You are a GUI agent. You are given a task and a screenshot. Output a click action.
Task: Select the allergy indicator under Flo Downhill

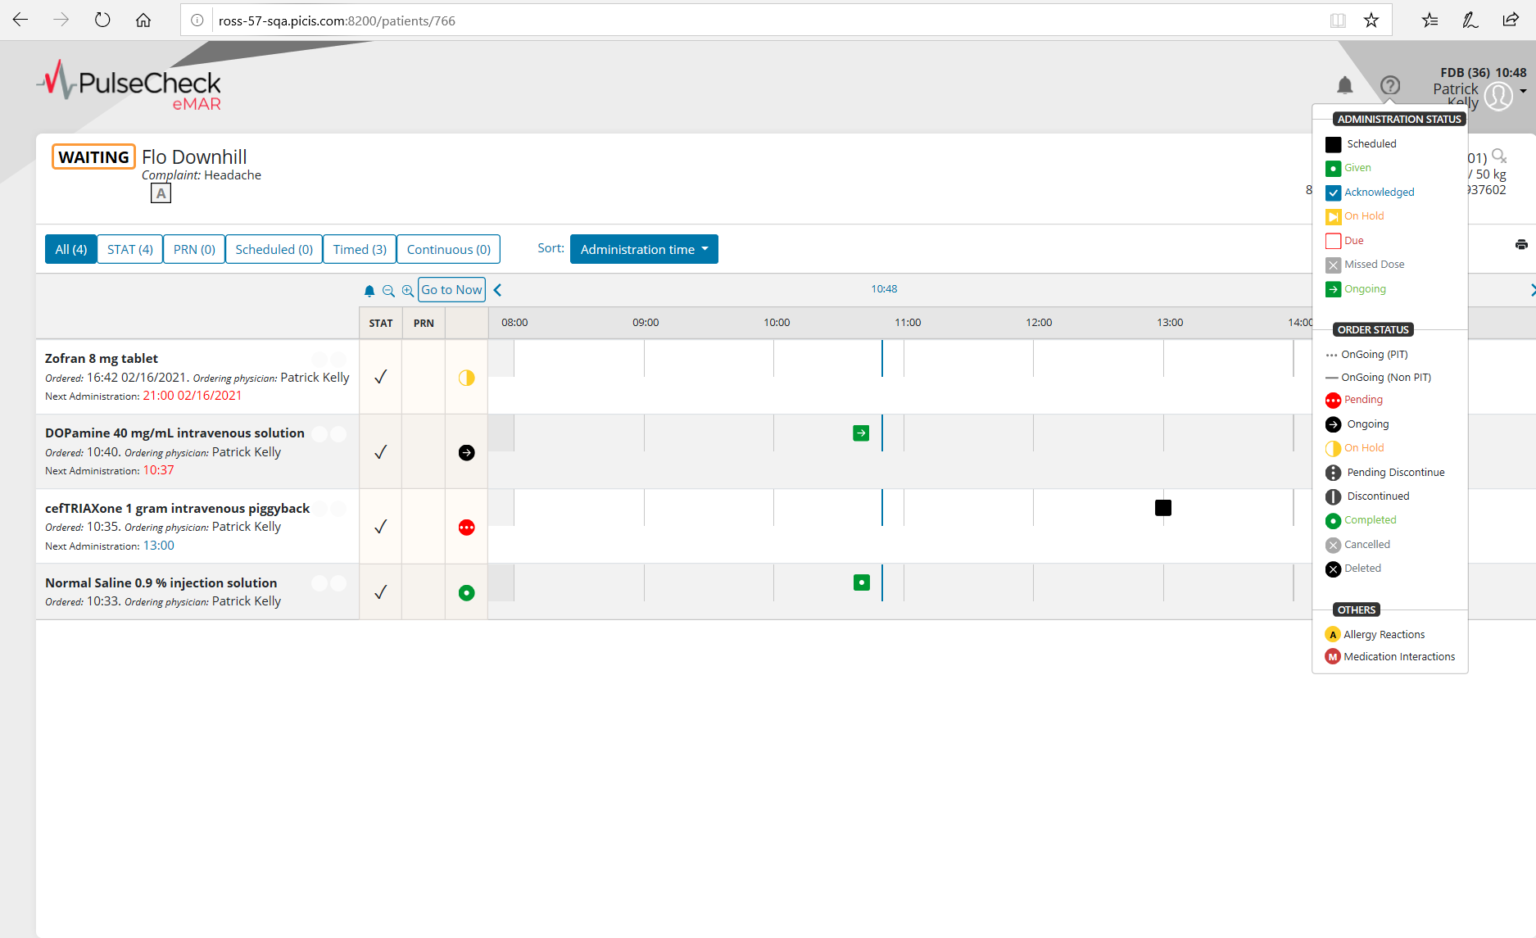[160, 192]
